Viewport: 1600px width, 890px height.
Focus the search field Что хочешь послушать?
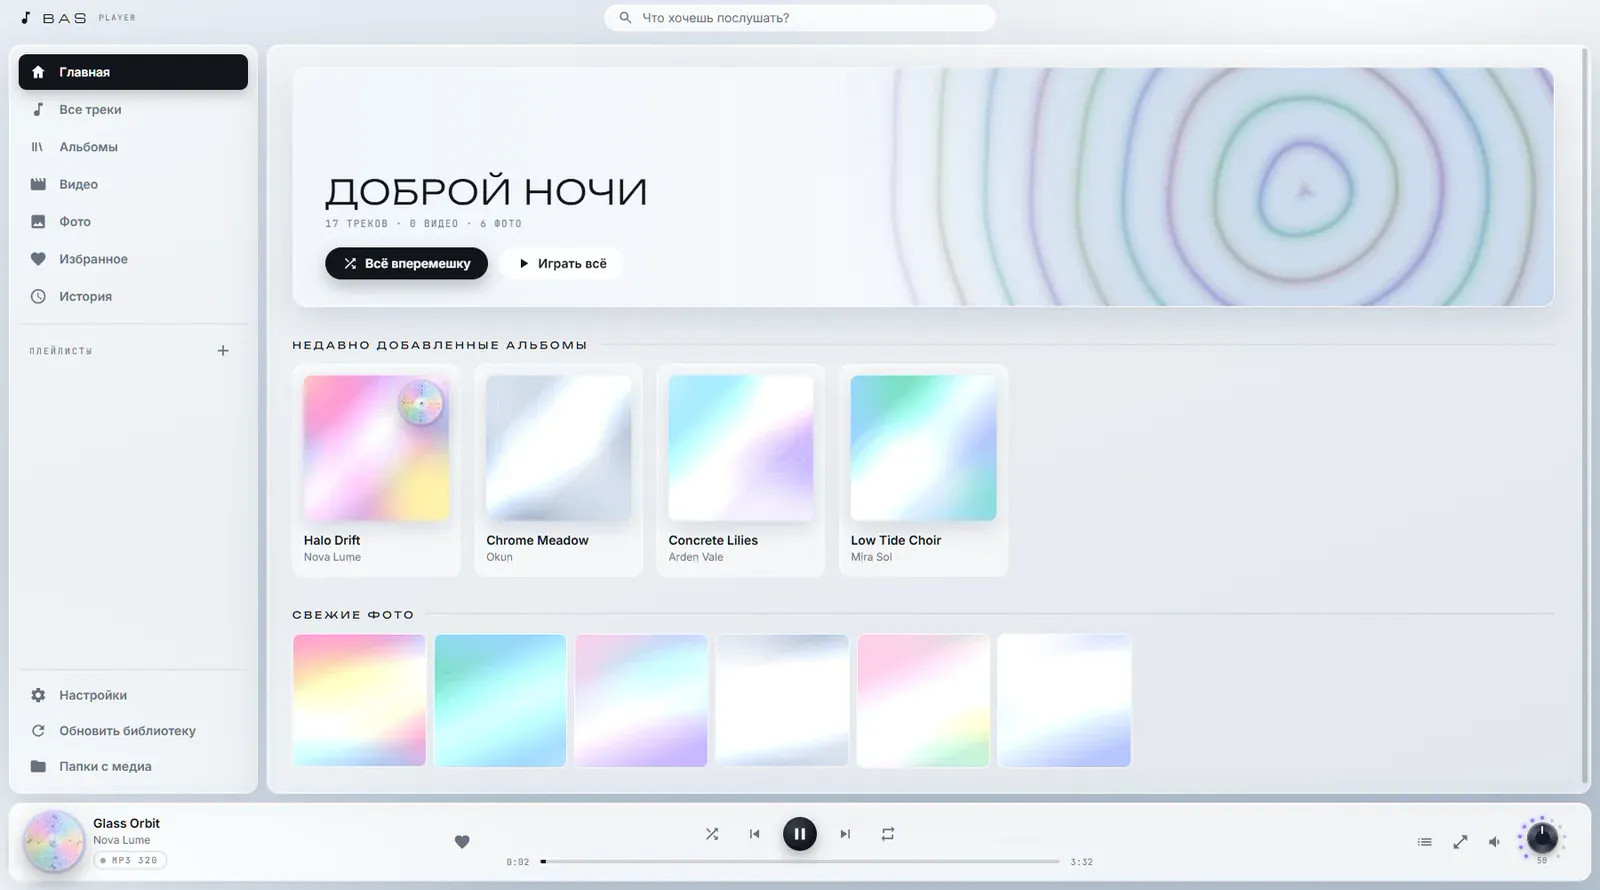pos(800,18)
